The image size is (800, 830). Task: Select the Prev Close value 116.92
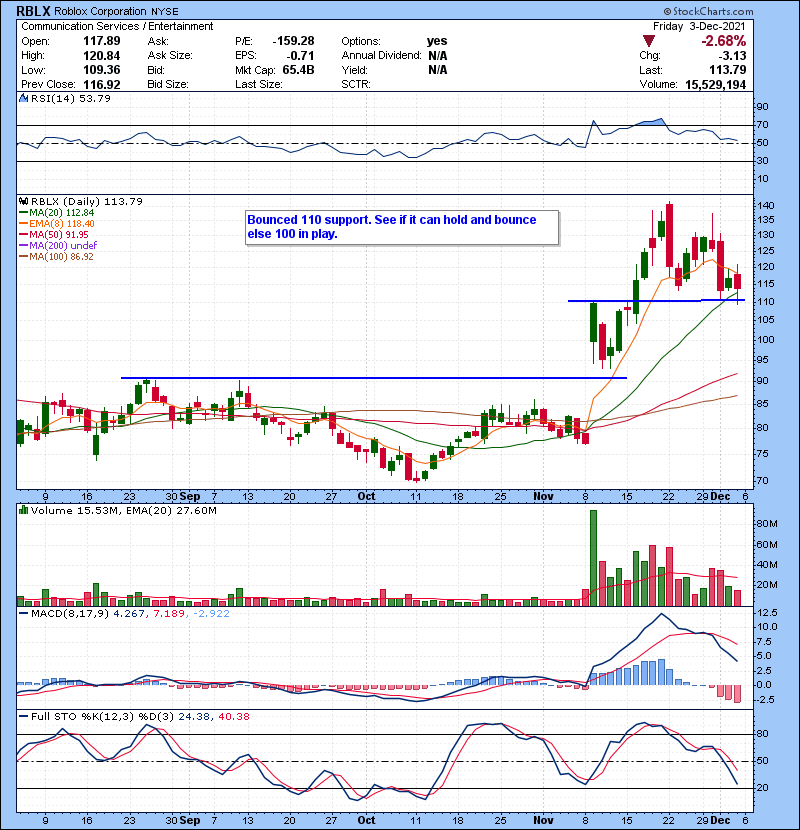point(102,85)
